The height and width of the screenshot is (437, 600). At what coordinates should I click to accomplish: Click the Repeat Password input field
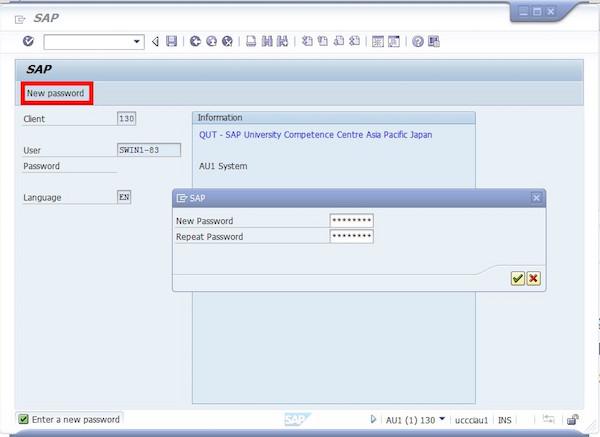351,236
